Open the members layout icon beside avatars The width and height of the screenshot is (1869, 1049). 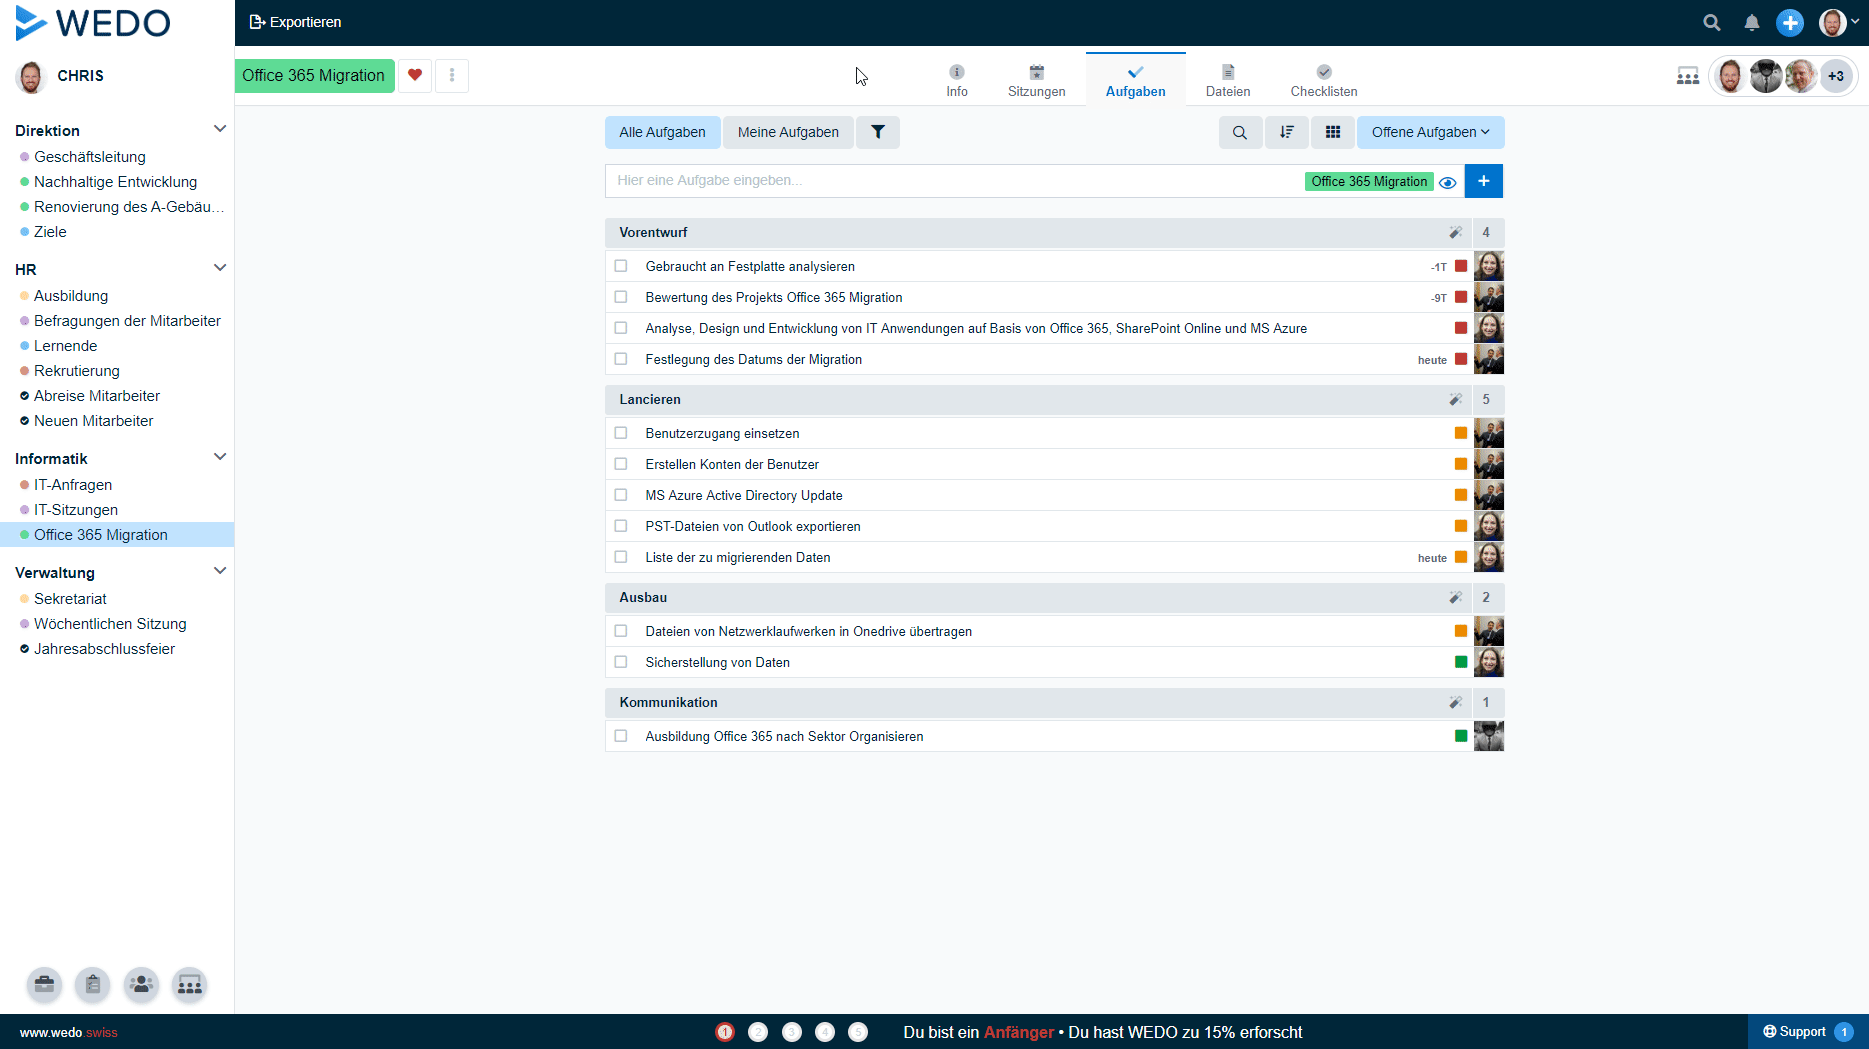pos(1688,76)
